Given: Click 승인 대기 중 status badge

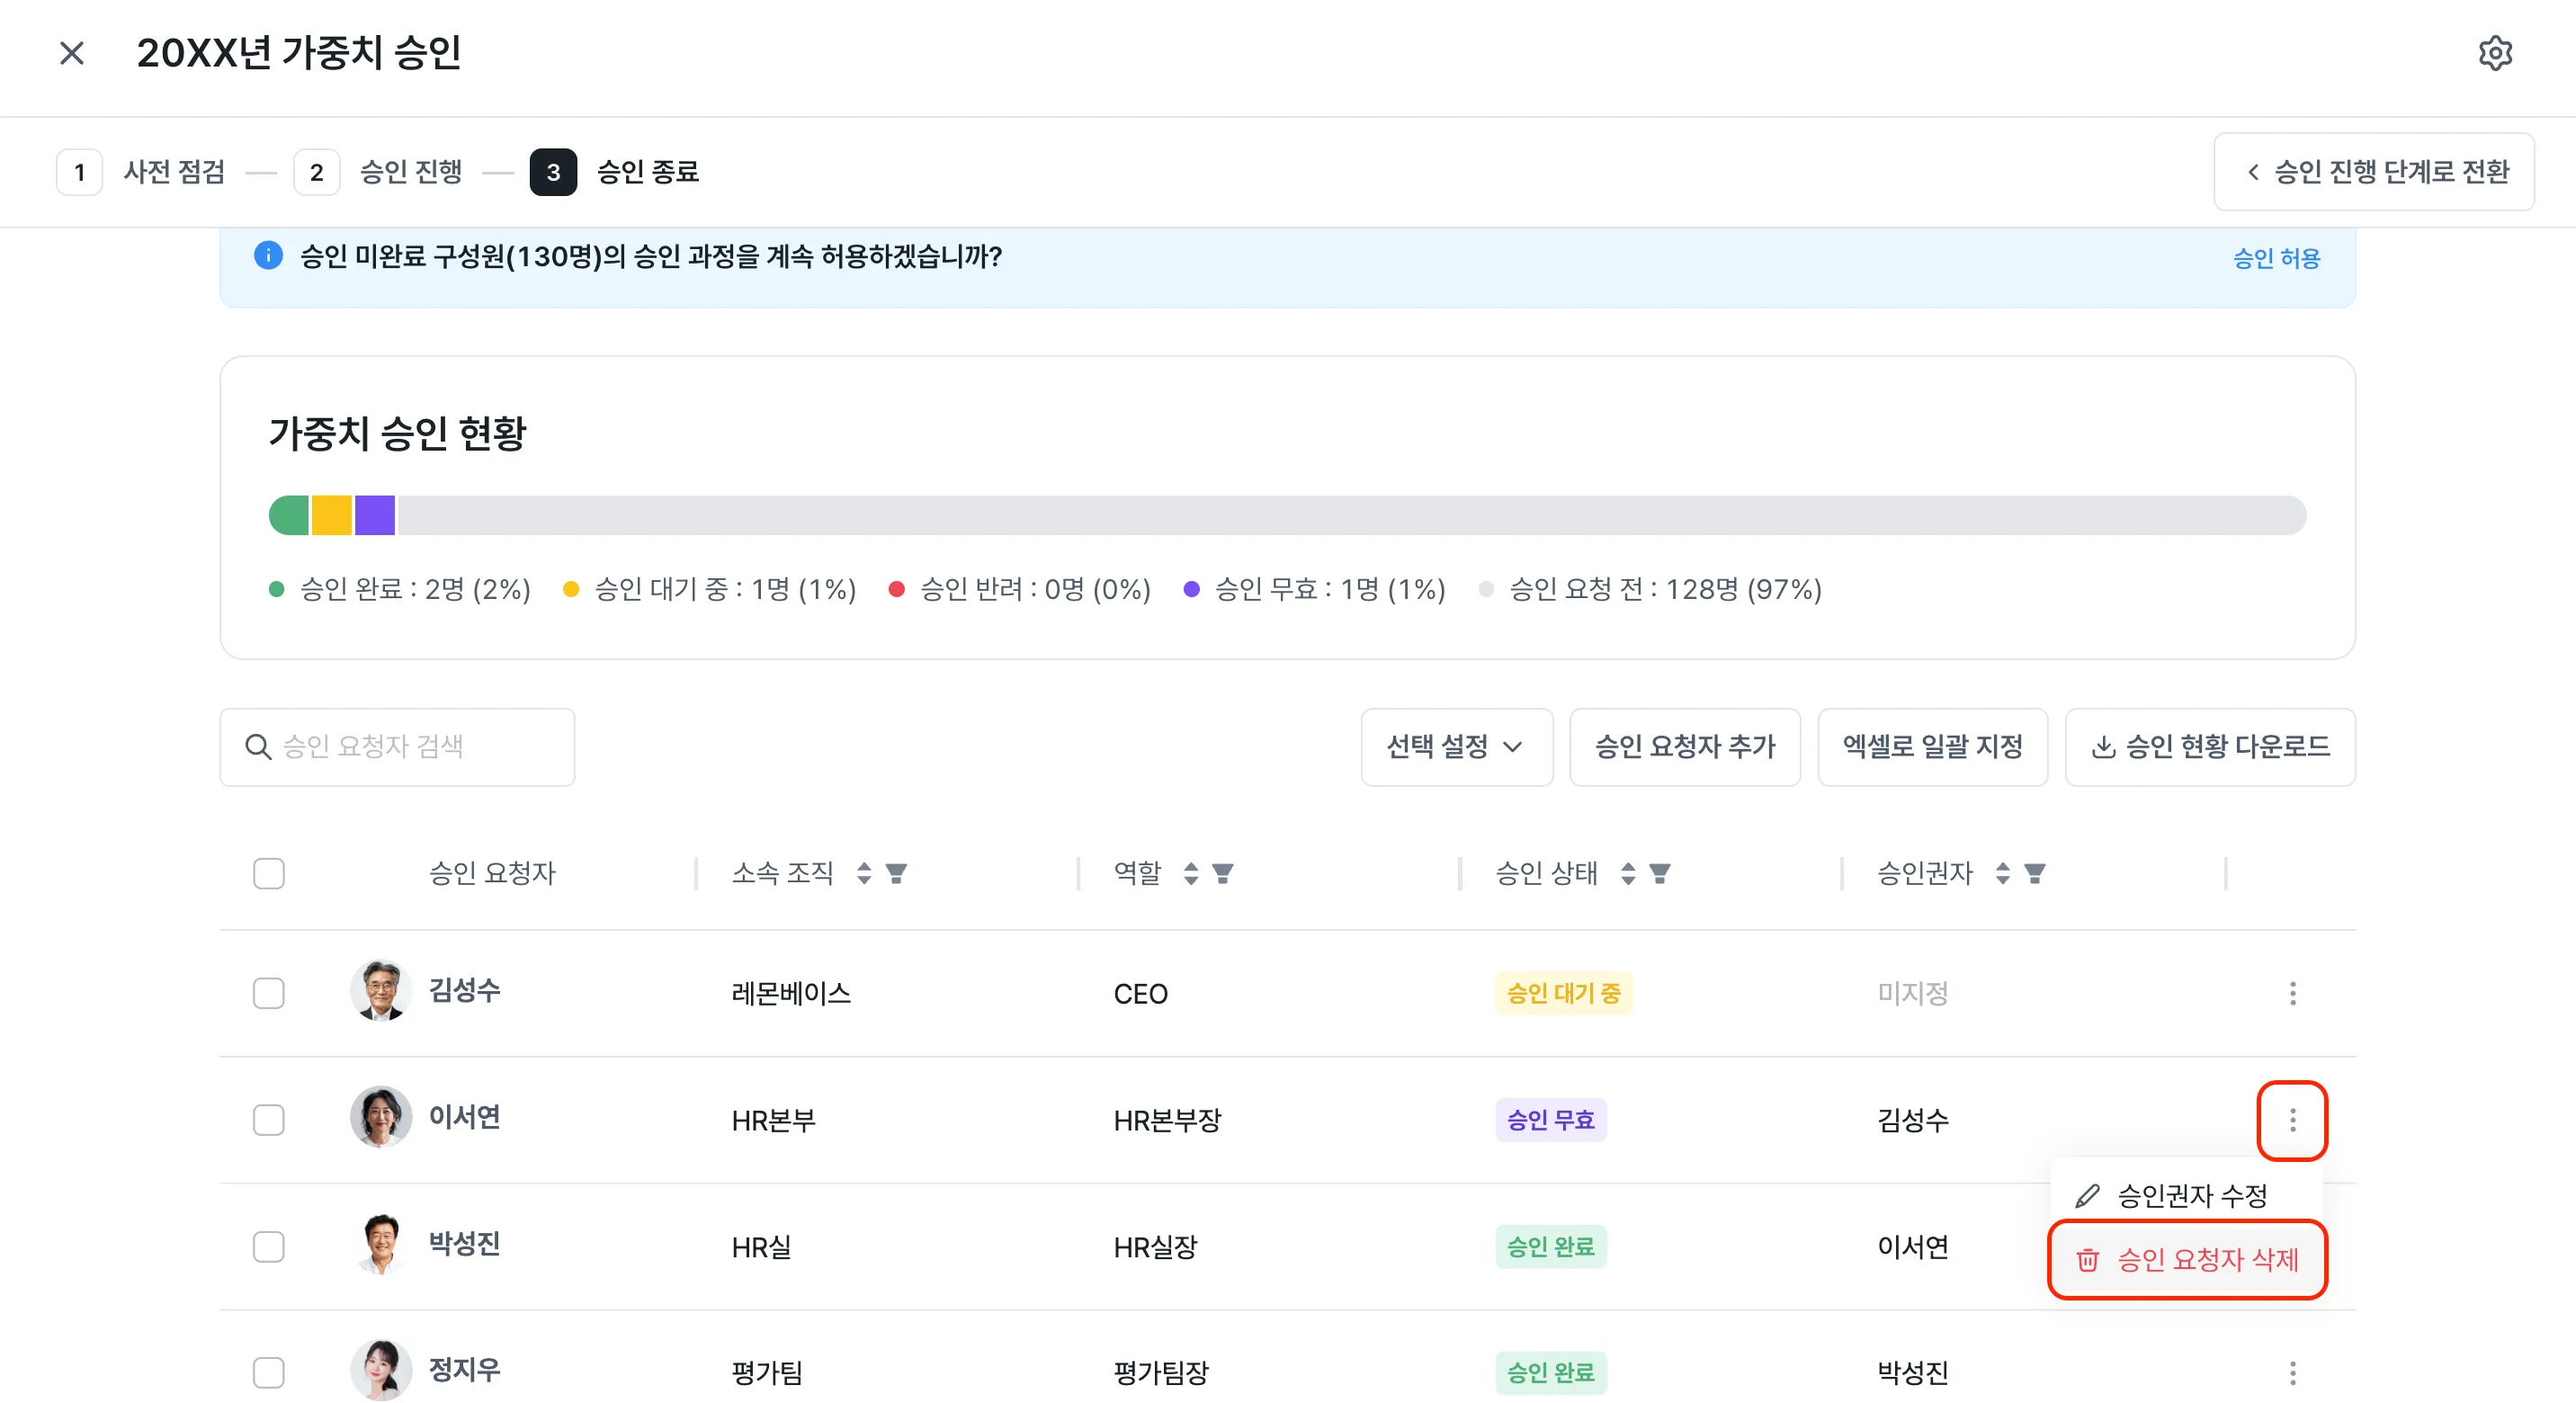Looking at the screenshot, I should [1563, 993].
